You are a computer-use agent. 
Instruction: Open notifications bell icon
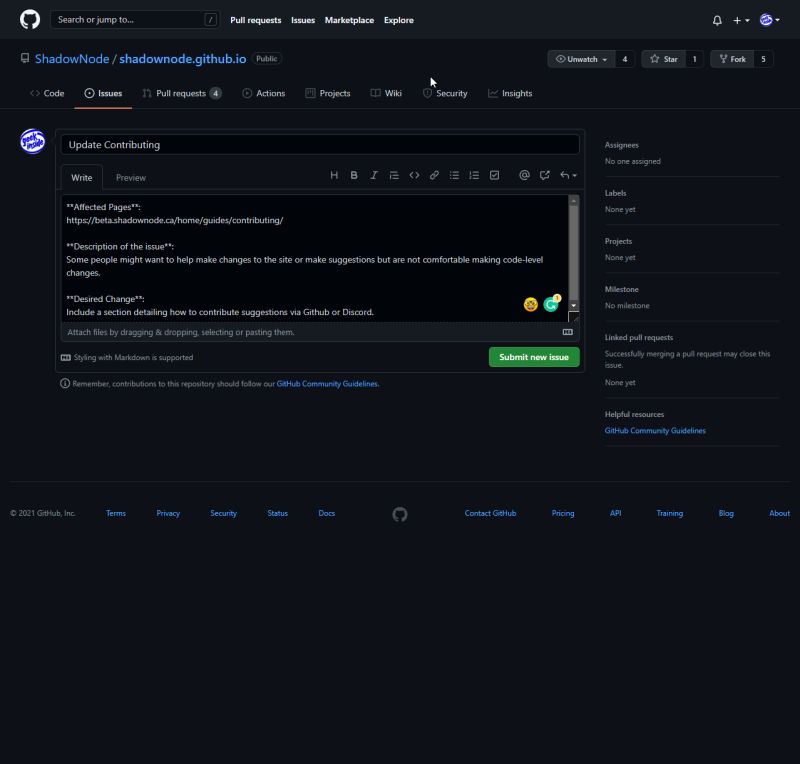click(x=715, y=19)
